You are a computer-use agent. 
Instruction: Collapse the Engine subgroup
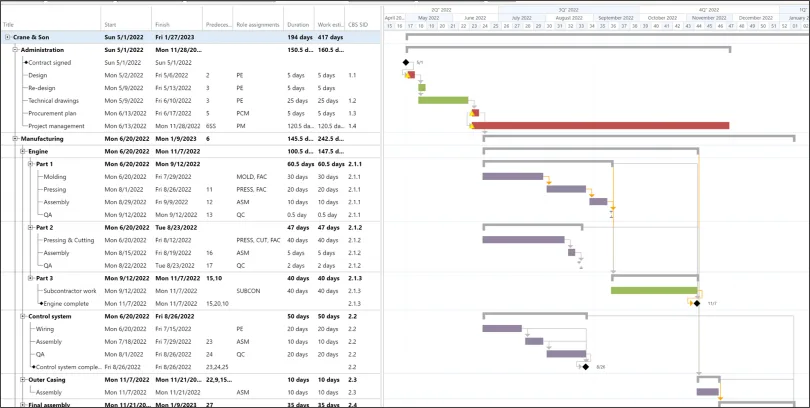[22, 151]
